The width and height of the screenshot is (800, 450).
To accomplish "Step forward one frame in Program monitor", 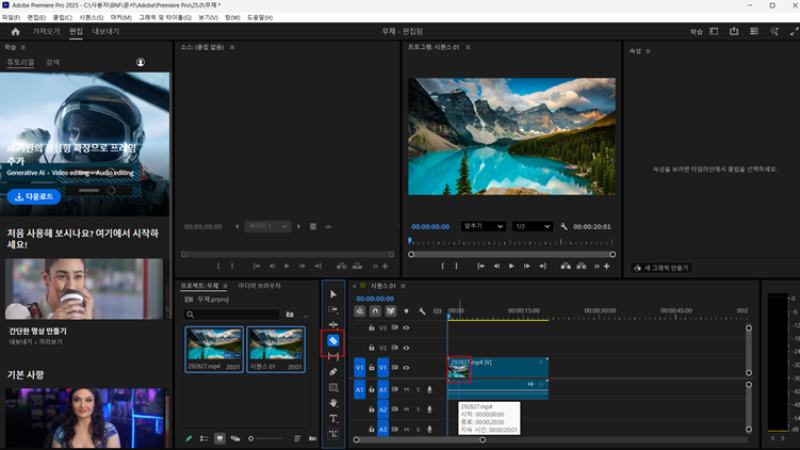I will [527, 266].
